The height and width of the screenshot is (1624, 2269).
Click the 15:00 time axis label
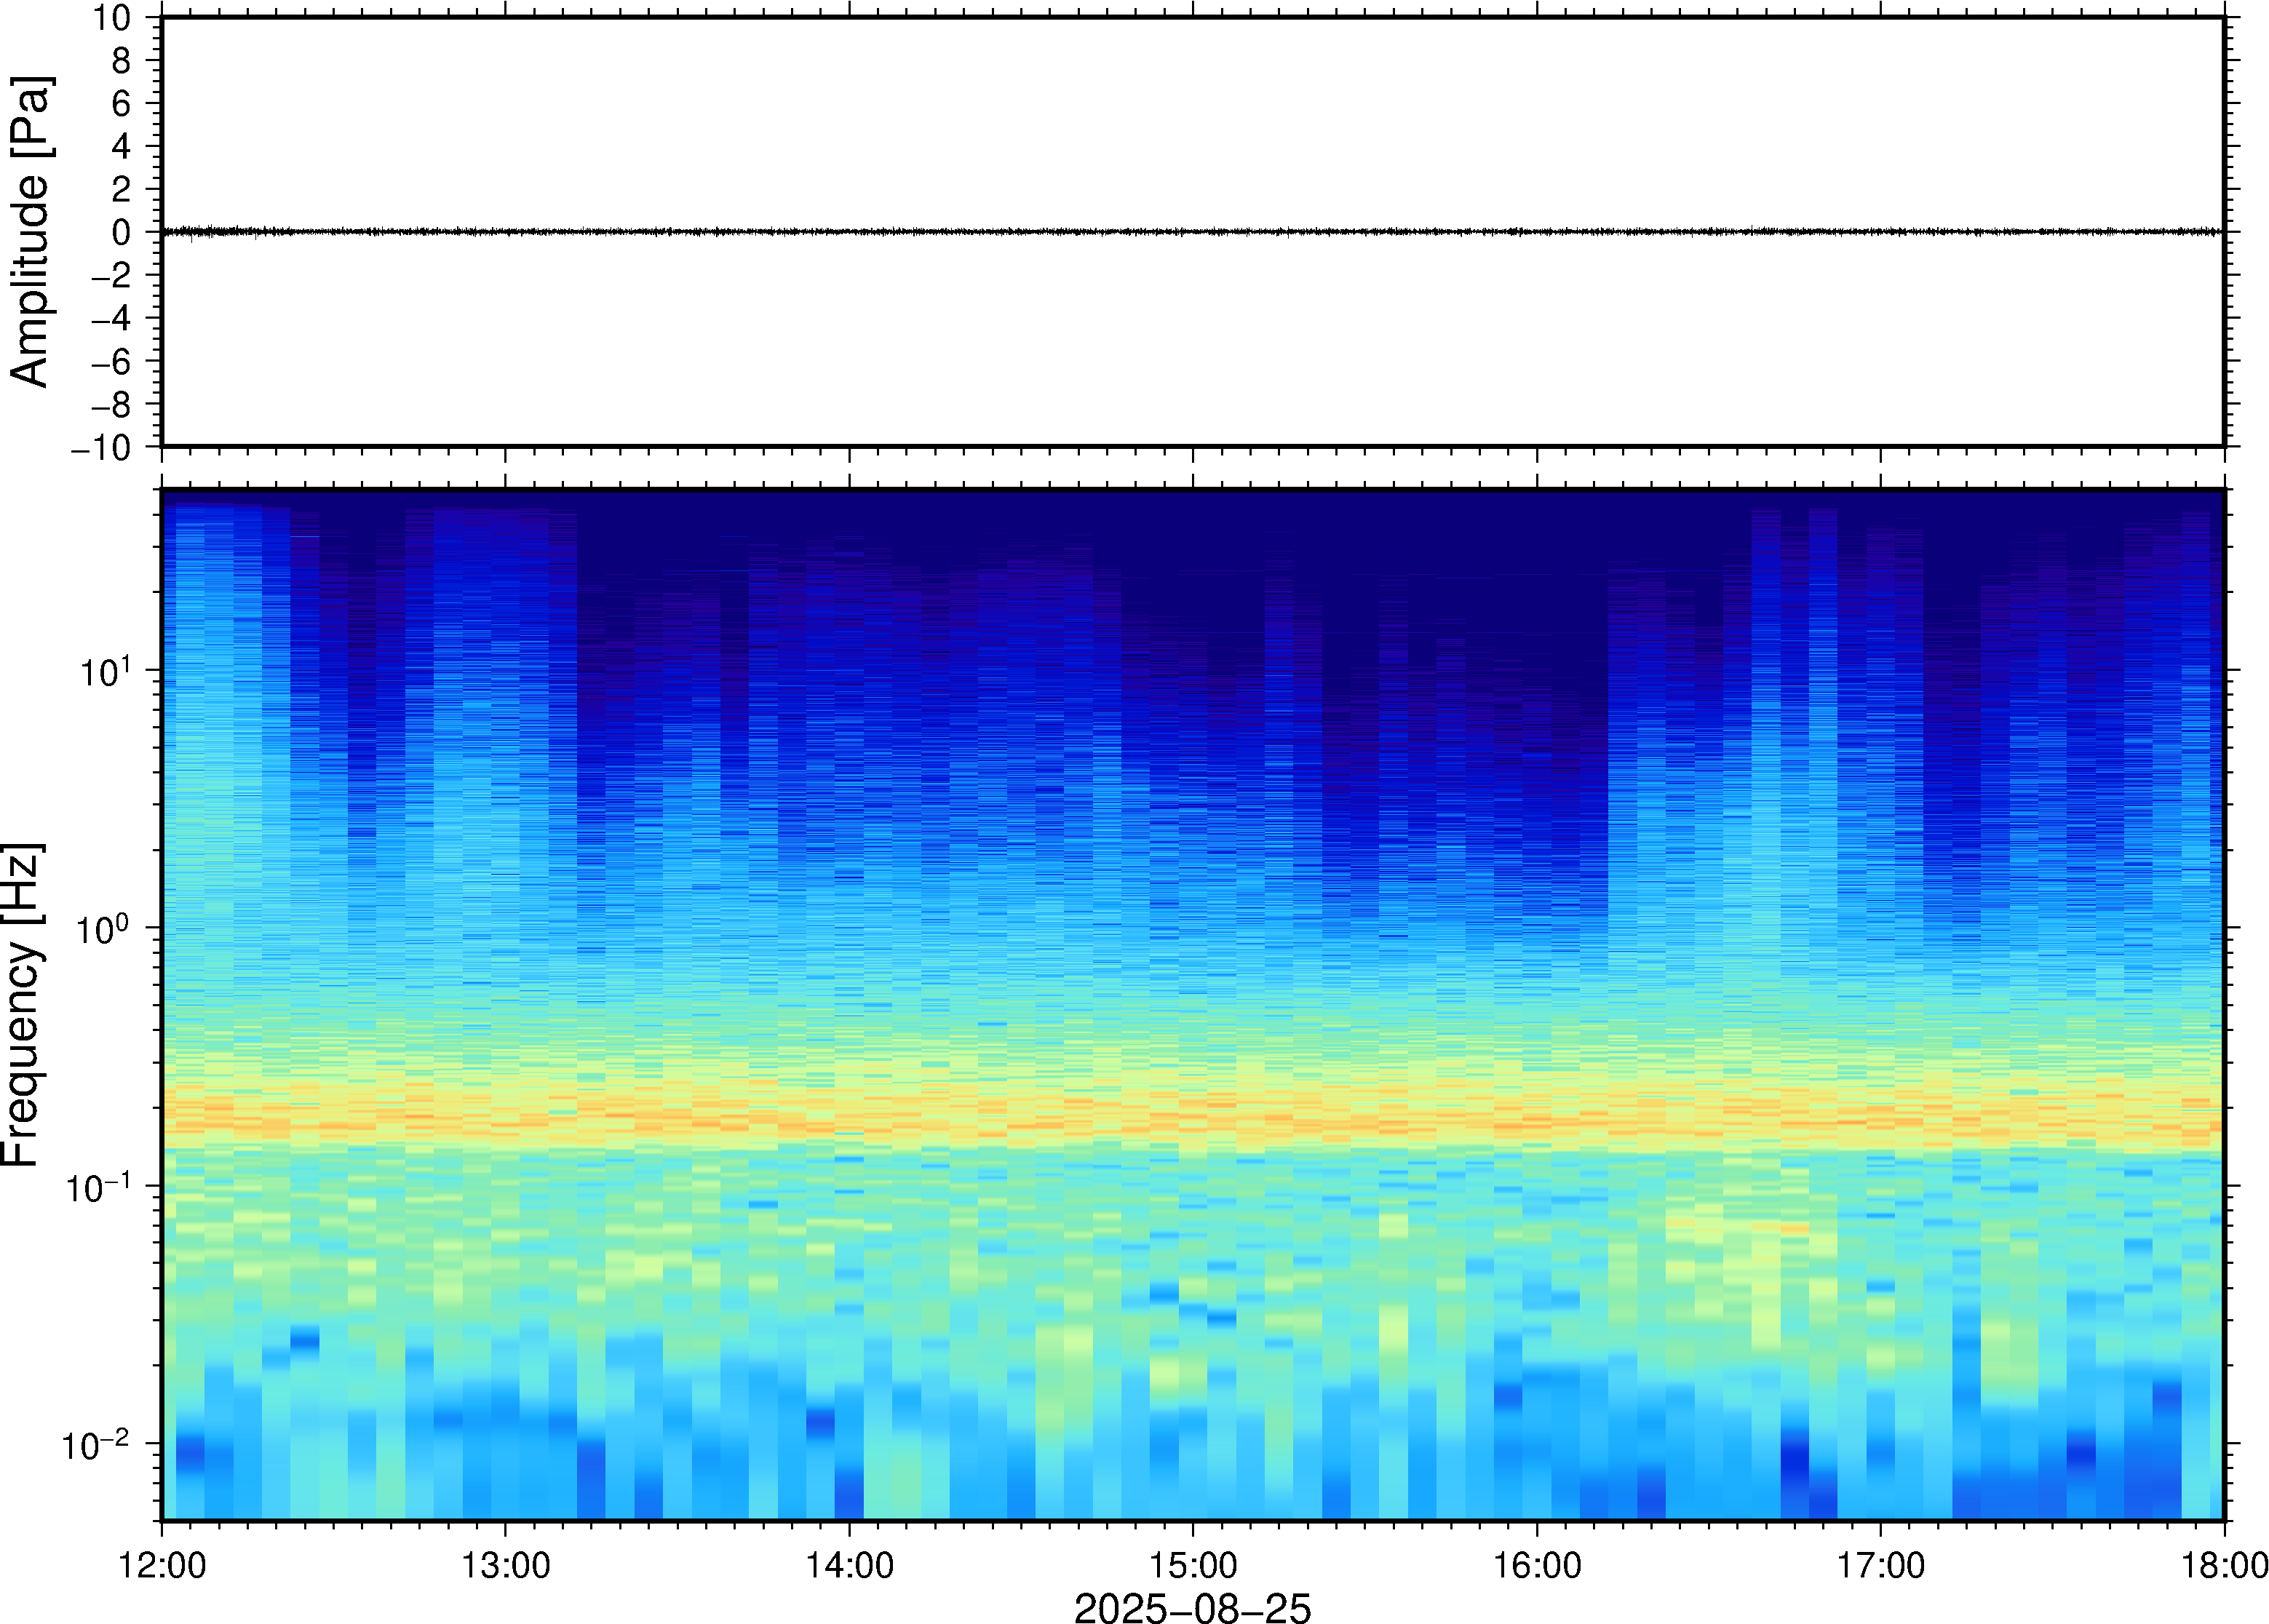(x=1193, y=1565)
